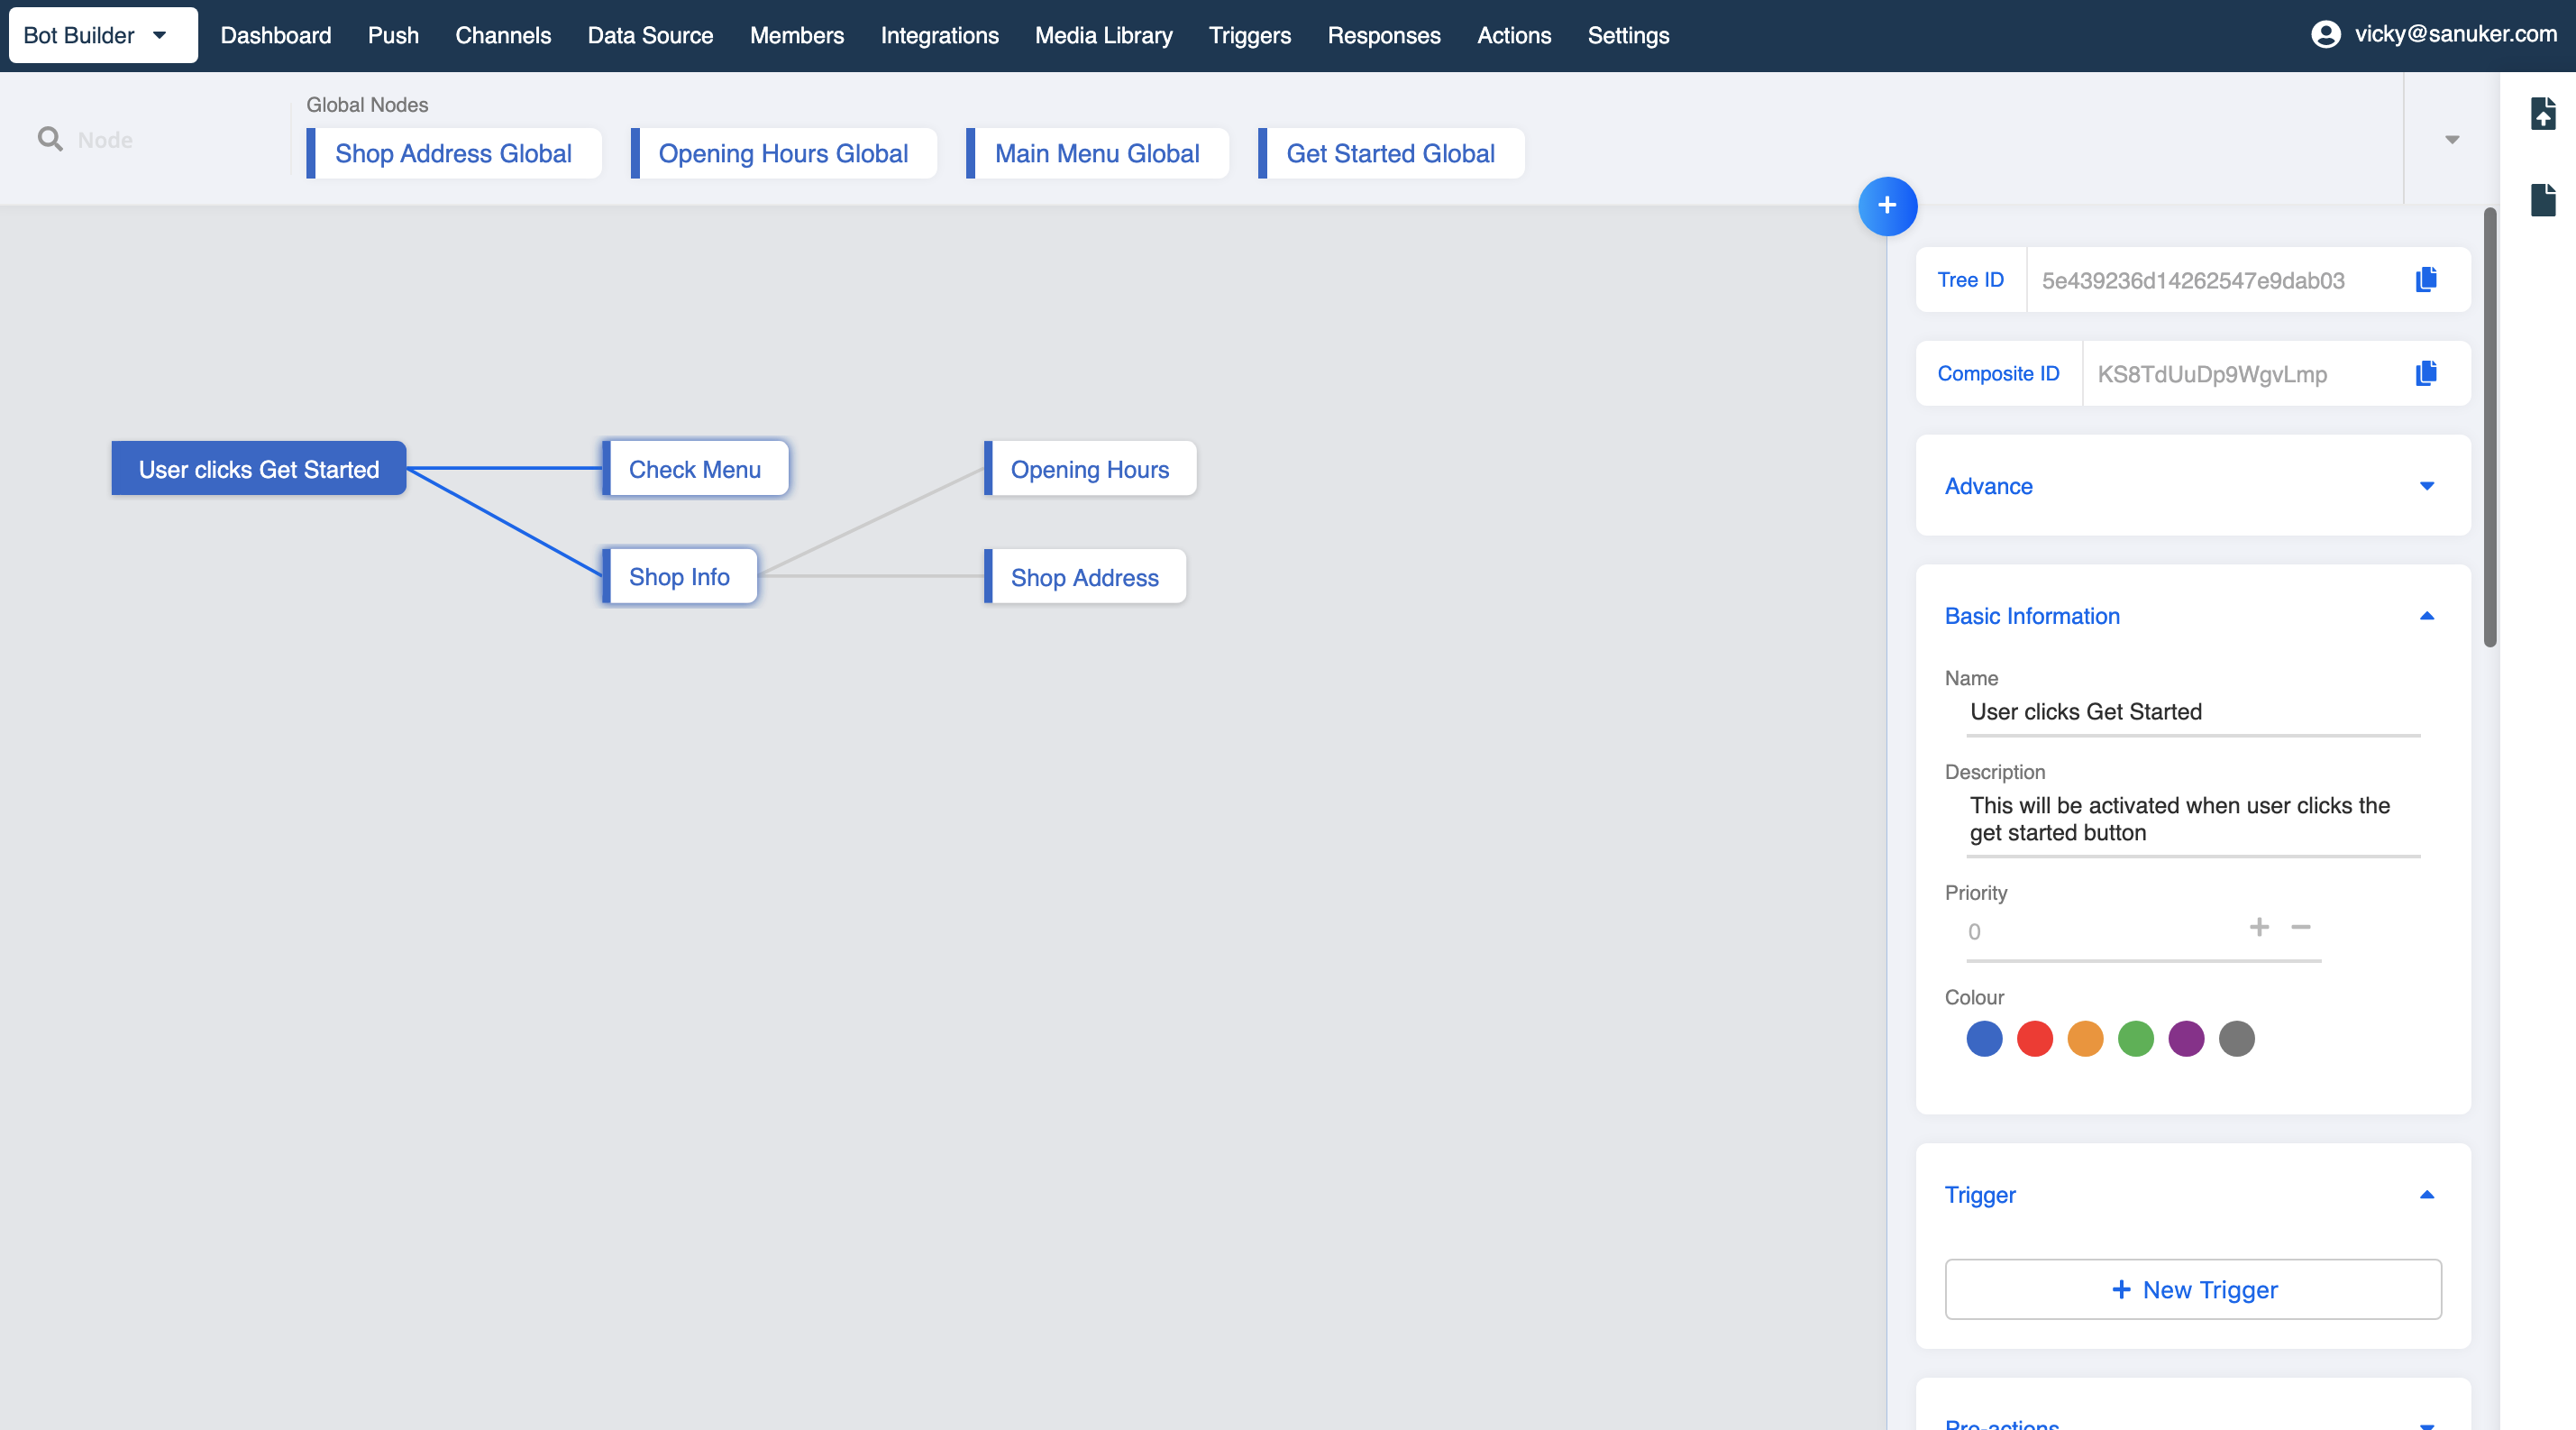Copy the Composite ID value

[2425, 374]
